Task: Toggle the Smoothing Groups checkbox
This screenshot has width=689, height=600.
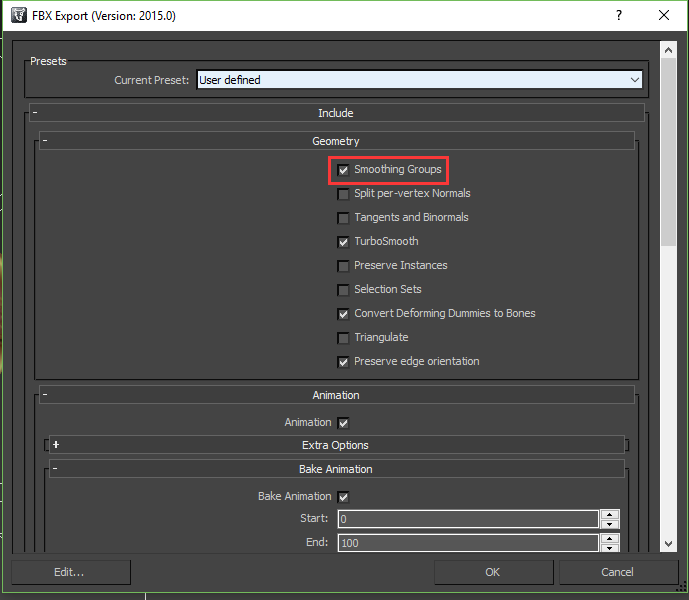Action: tap(343, 170)
